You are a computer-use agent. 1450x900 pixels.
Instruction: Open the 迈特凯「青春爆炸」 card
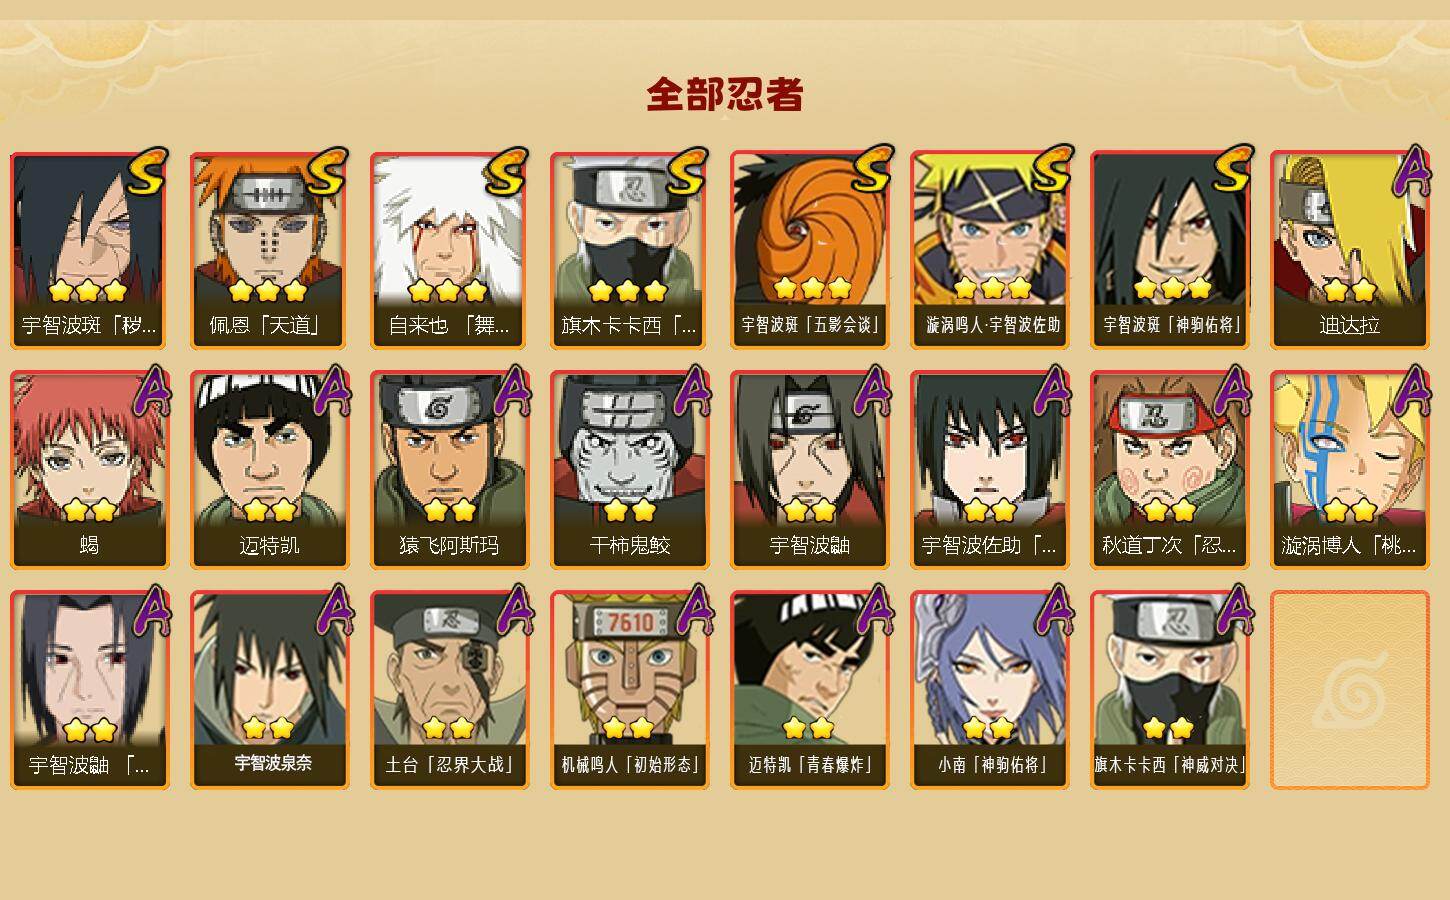(810, 690)
